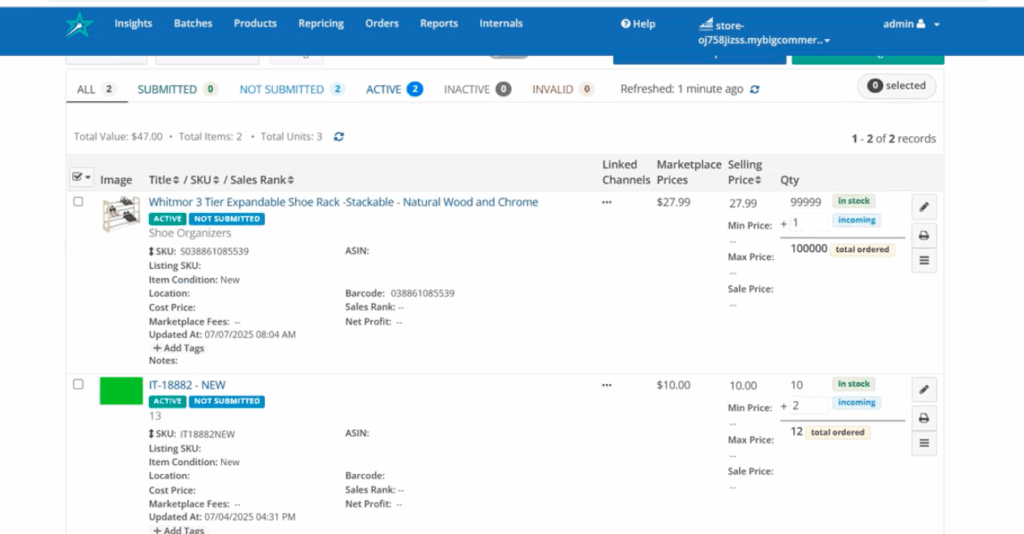Print label for IT-18882 row

924,418
